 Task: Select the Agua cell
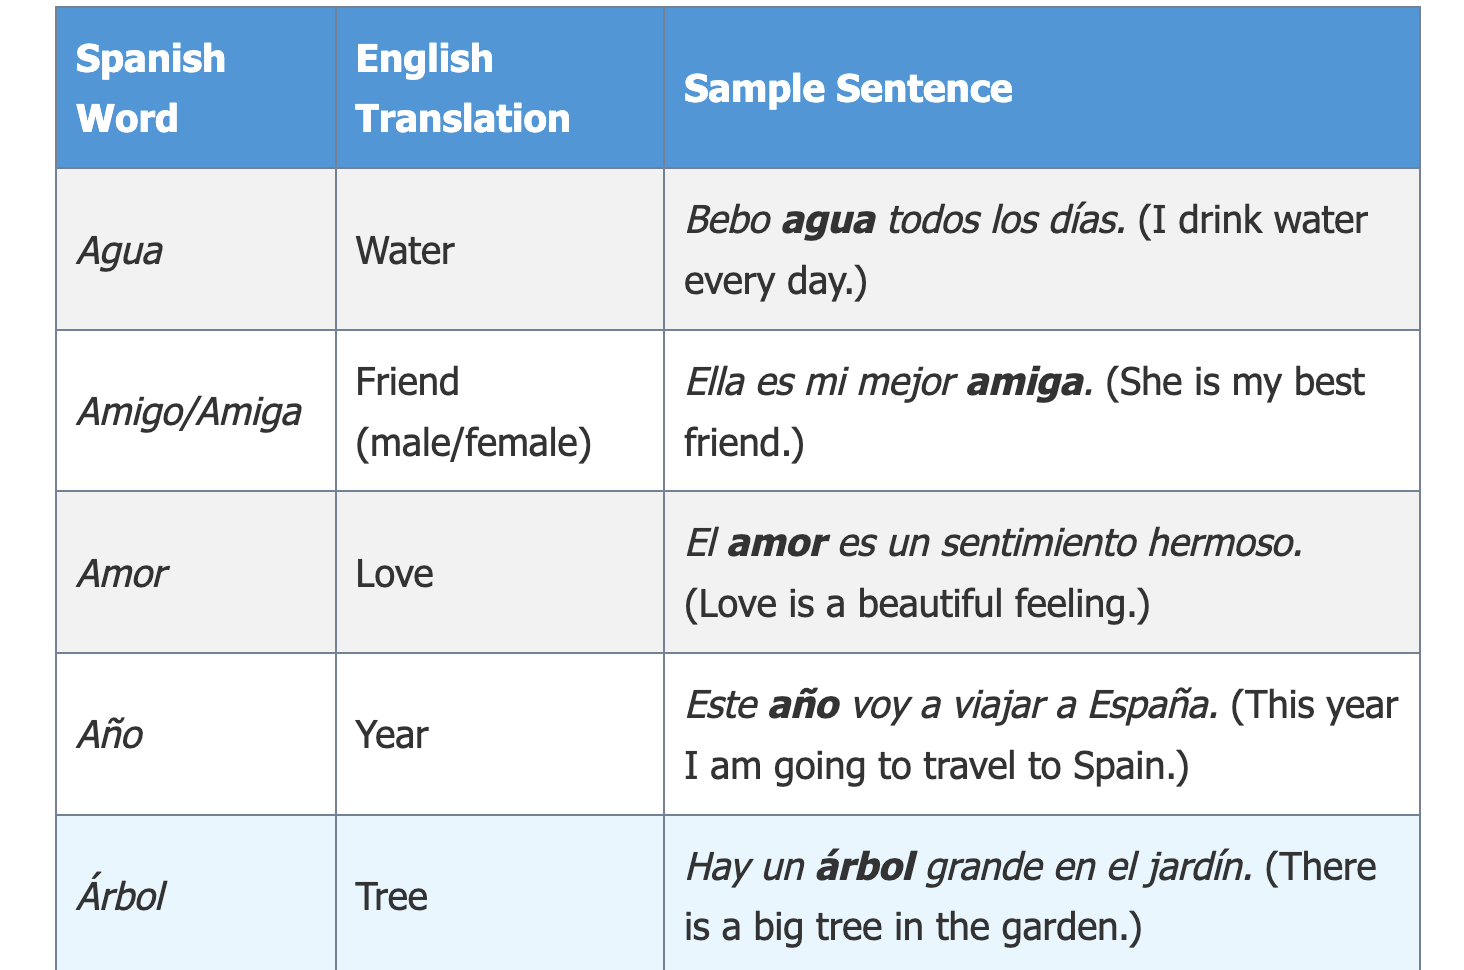click(x=196, y=249)
